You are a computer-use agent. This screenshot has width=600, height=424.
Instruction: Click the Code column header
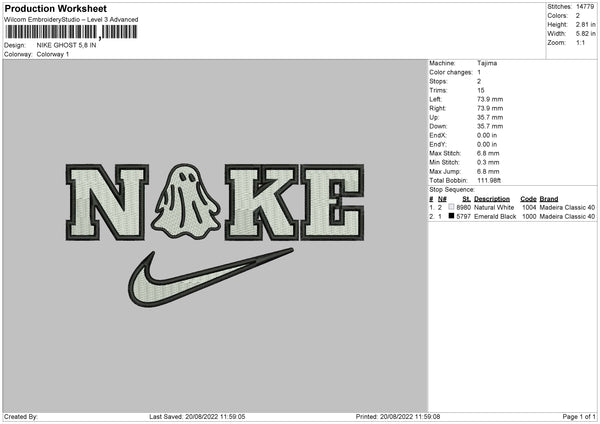click(x=528, y=199)
